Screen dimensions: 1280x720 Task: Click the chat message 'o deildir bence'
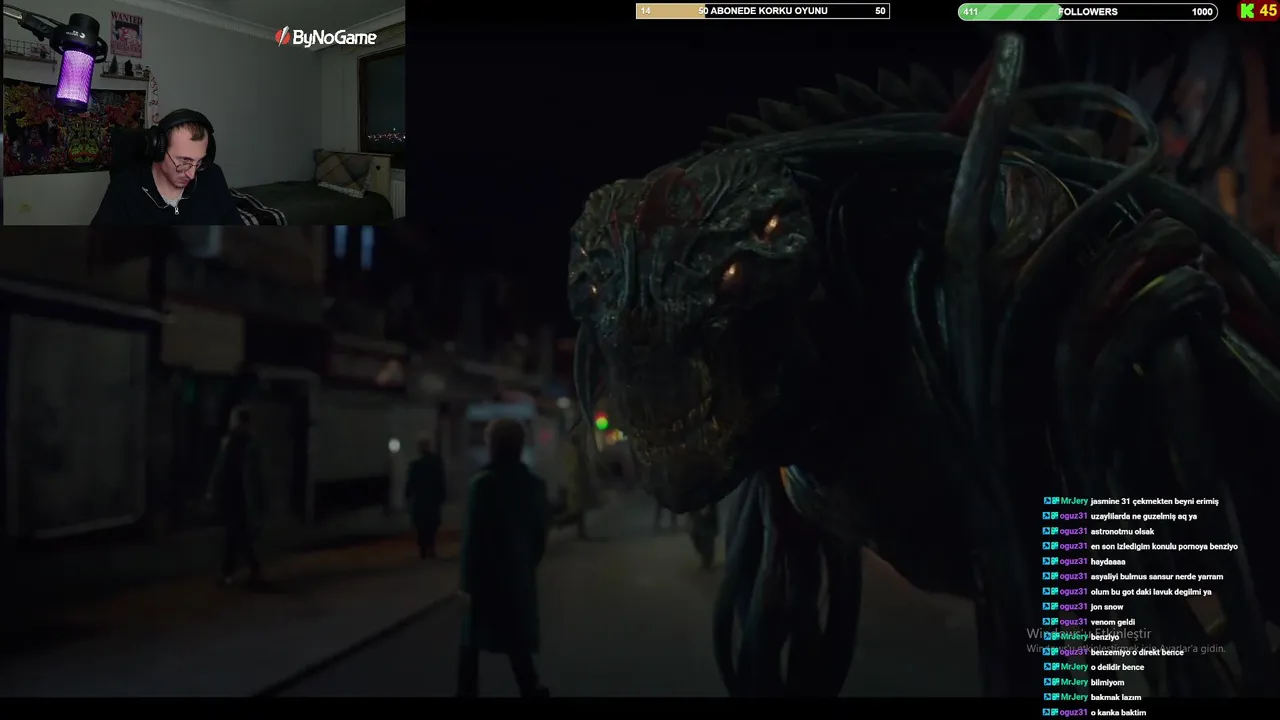pyautogui.click(x=1117, y=667)
